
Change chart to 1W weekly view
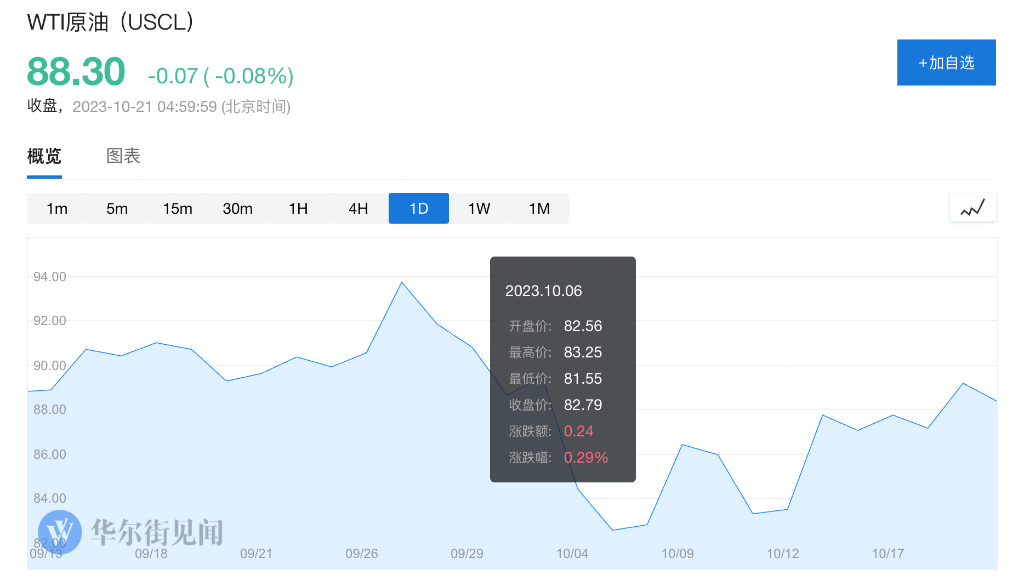coord(479,209)
